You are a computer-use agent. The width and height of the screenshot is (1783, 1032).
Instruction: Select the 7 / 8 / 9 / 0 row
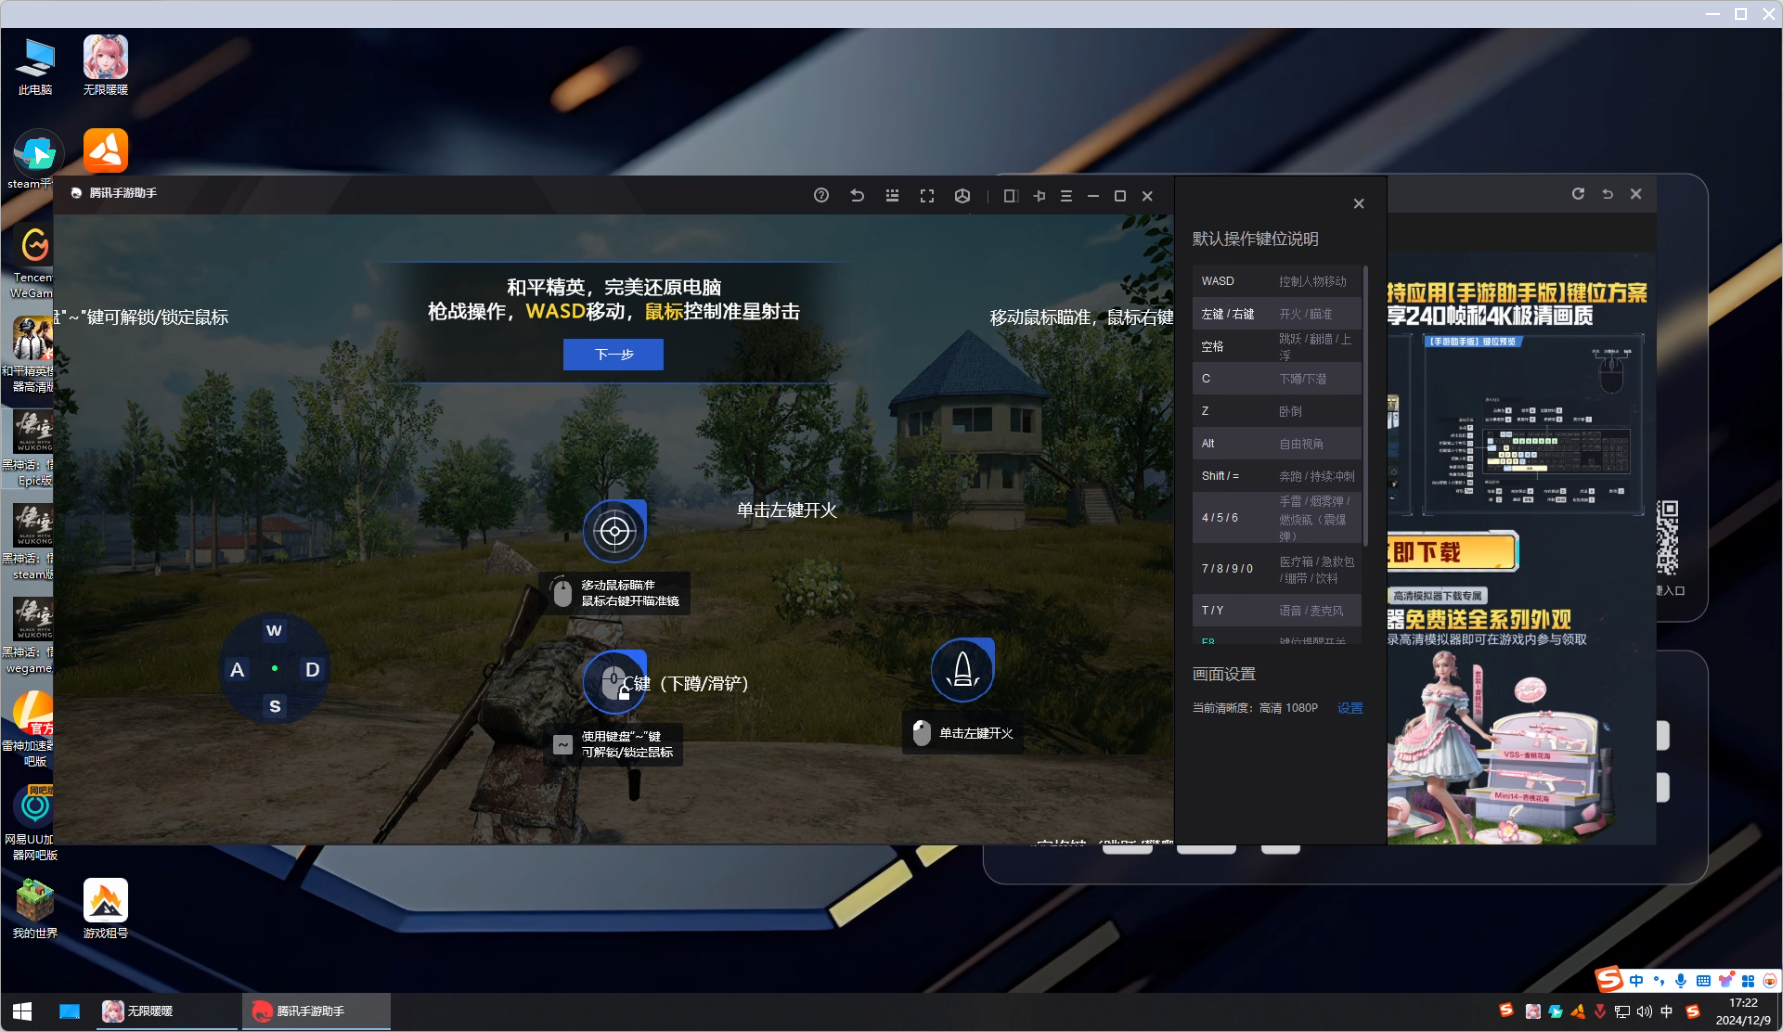tap(1277, 569)
